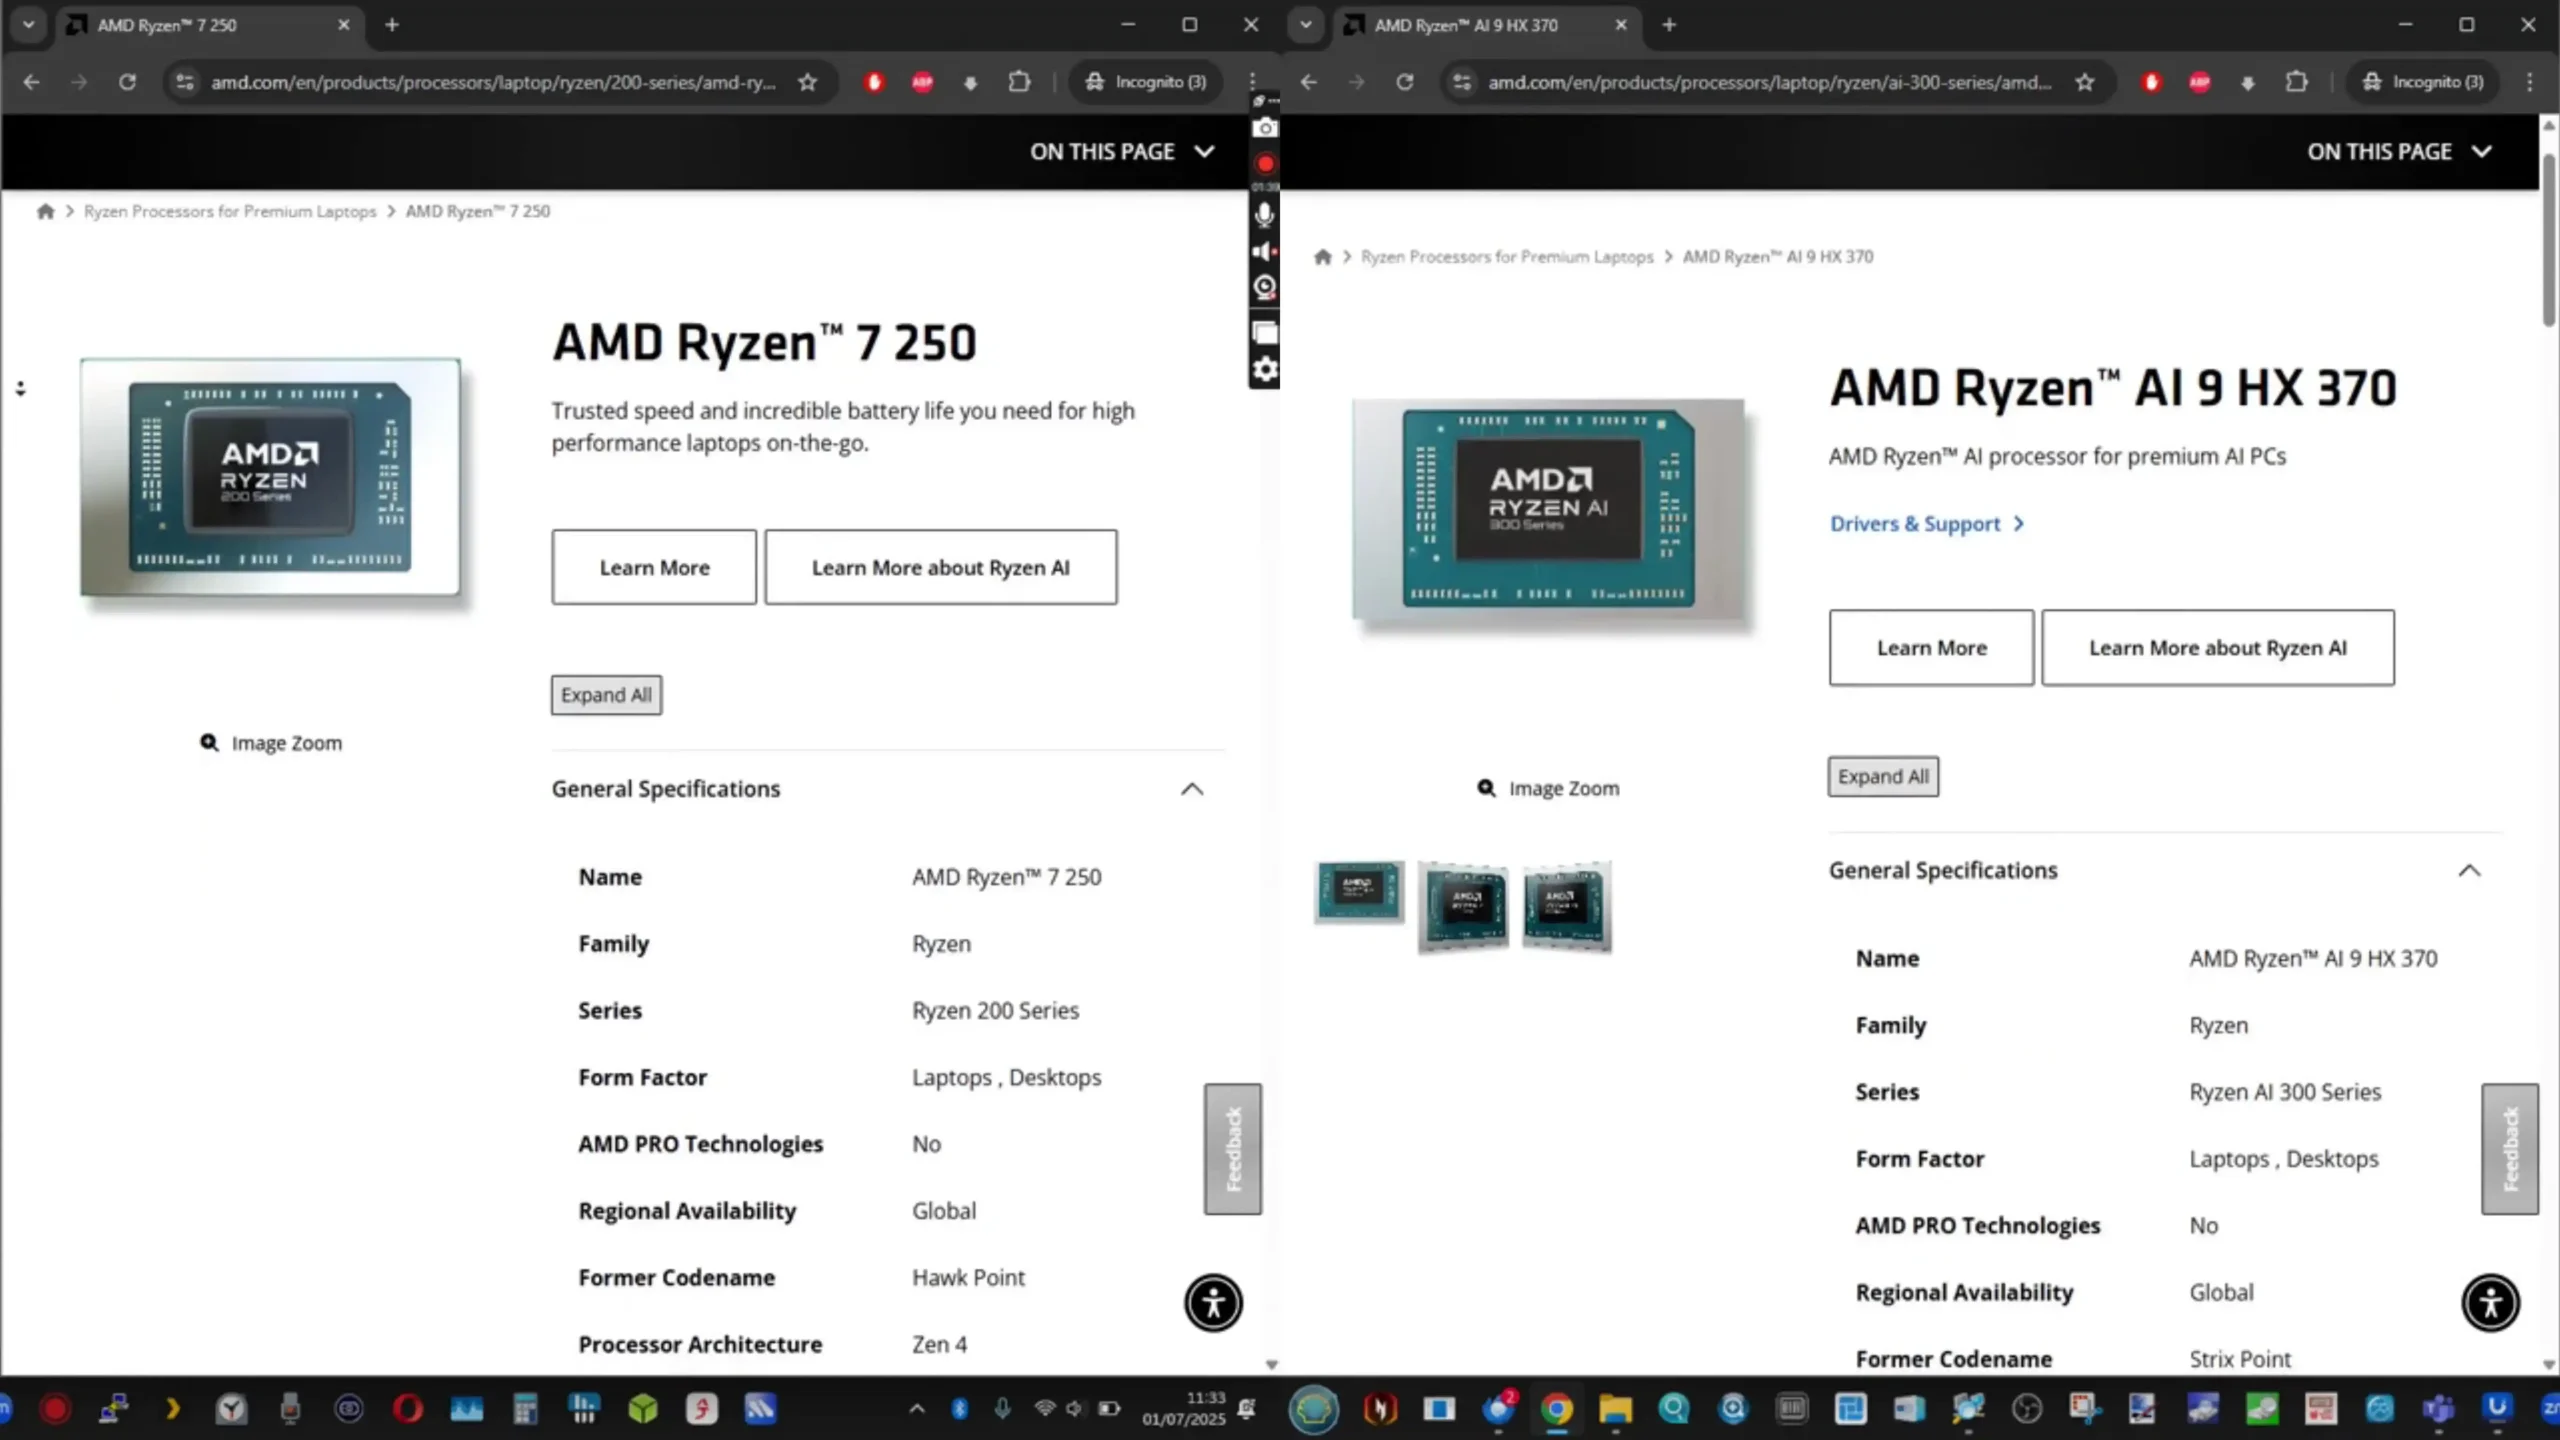Click the right window's vertical scrollbar thumb
Screen dimensions: 2560x1440
pos(2549,240)
